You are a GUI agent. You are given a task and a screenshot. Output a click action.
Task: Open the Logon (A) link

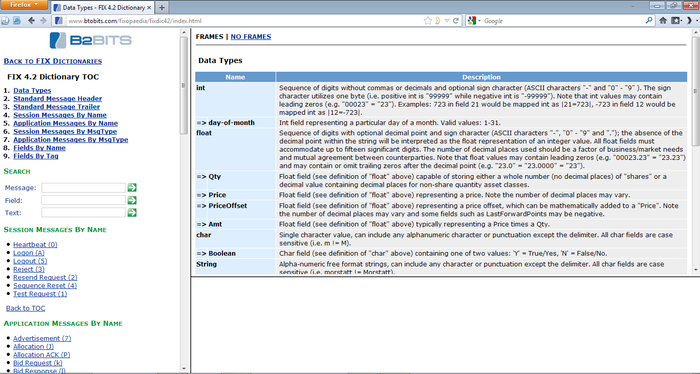click(x=29, y=253)
